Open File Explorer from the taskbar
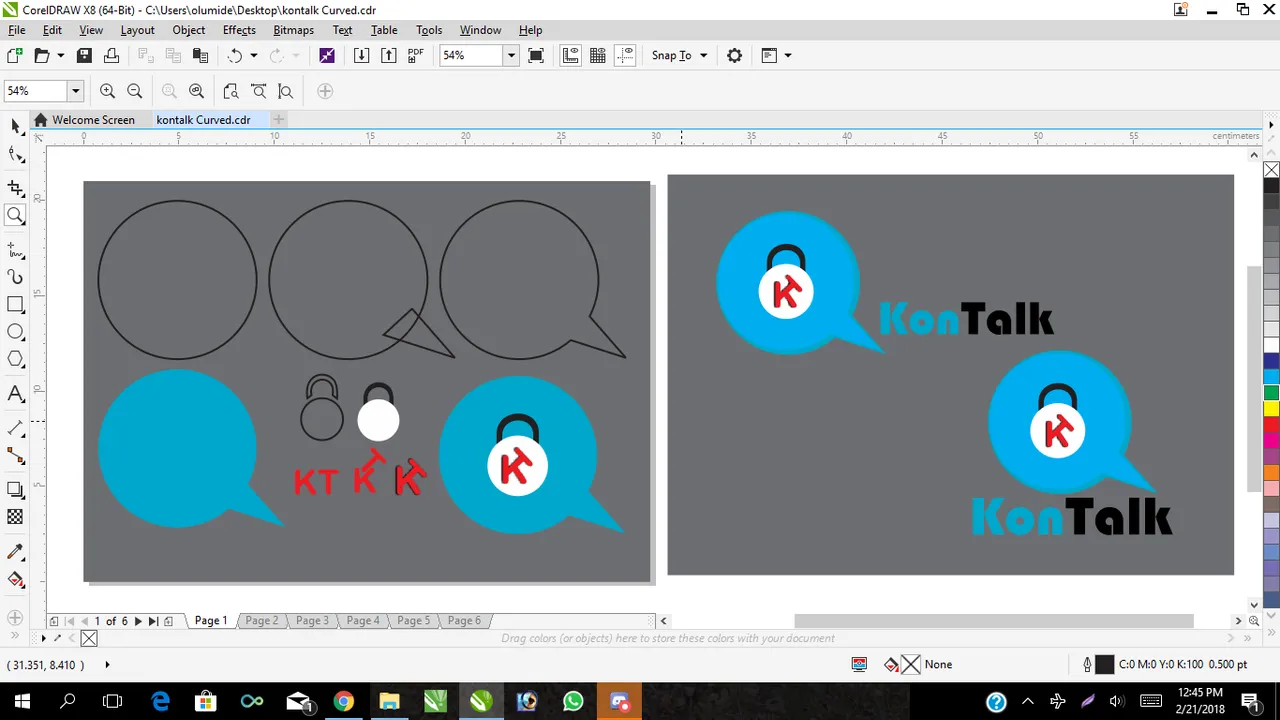Viewport: 1280px width, 720px height. [389, 701]
